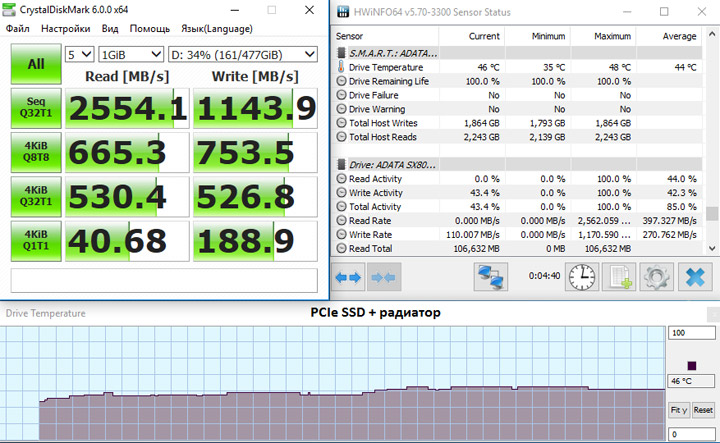The height and width of the screenshot is (443, 720).
Task: Open the Язык(Language) menu
Action: (x=217, y=28)
